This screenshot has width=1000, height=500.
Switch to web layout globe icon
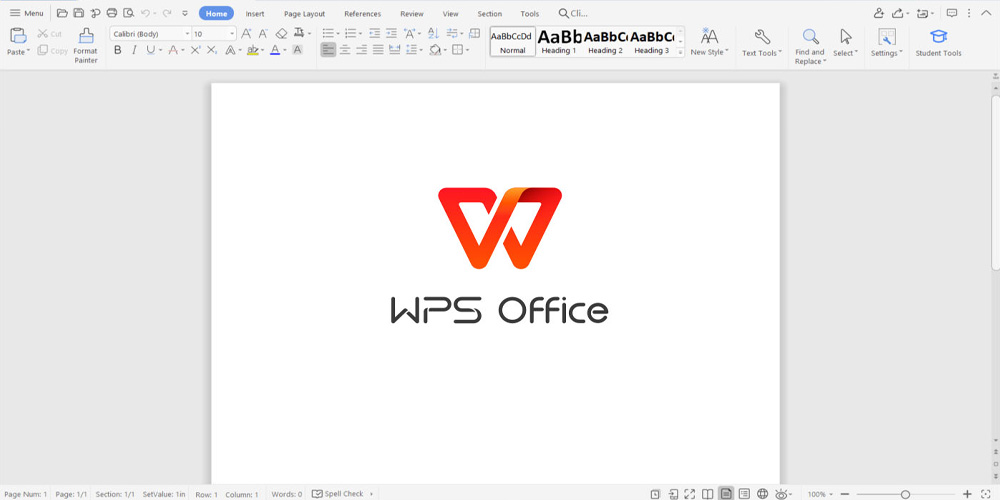point(762,494)
